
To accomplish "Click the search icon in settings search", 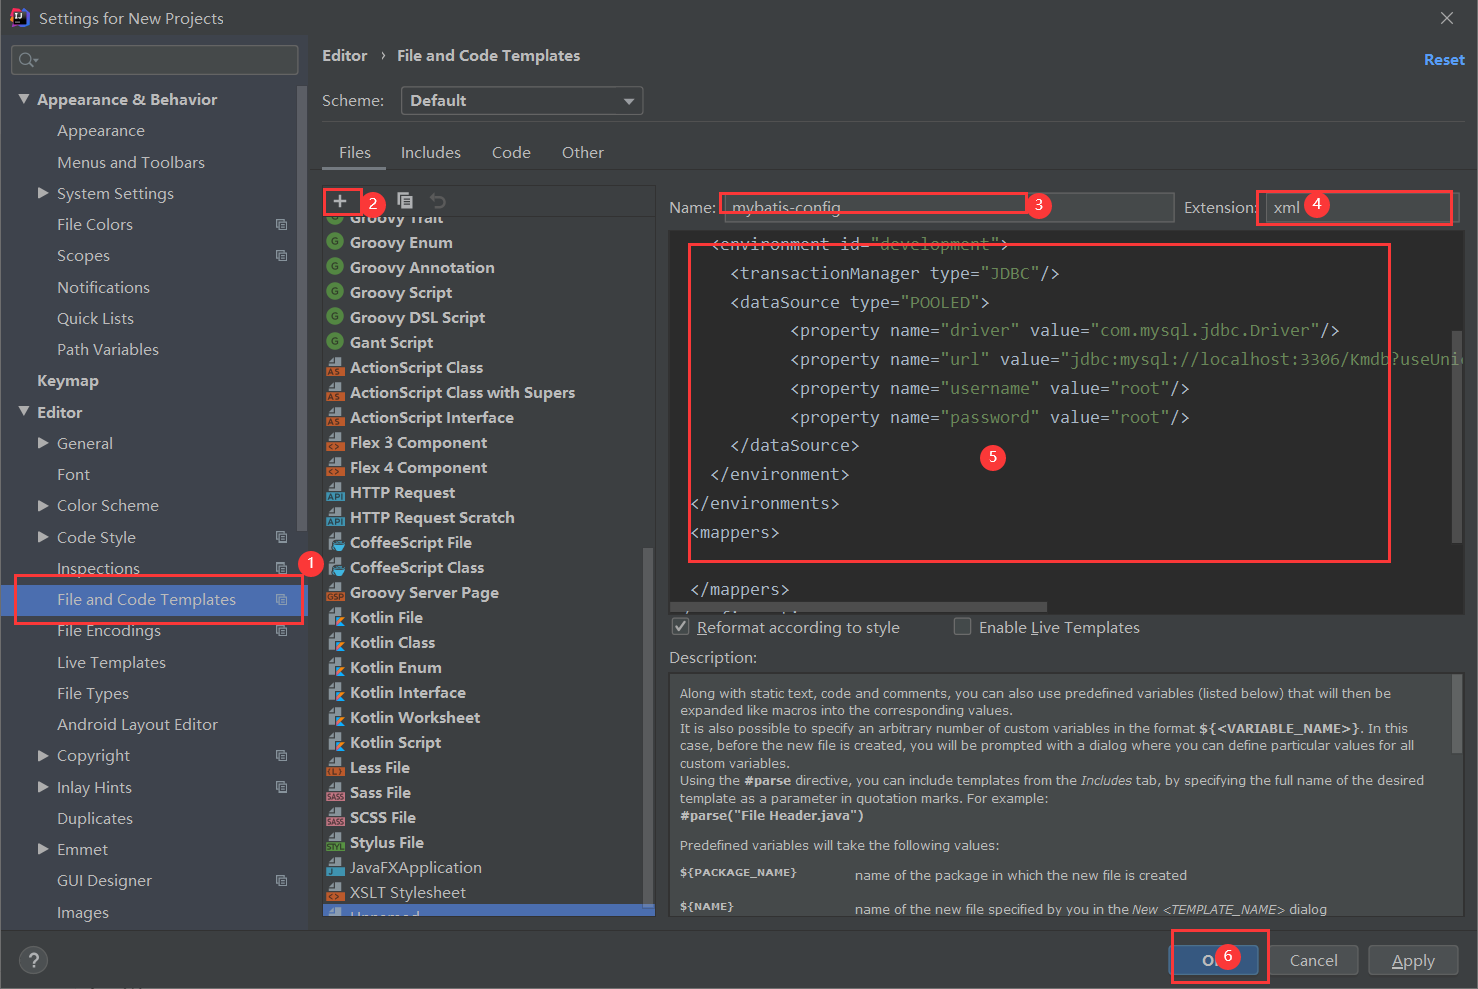I will [28, 60].
